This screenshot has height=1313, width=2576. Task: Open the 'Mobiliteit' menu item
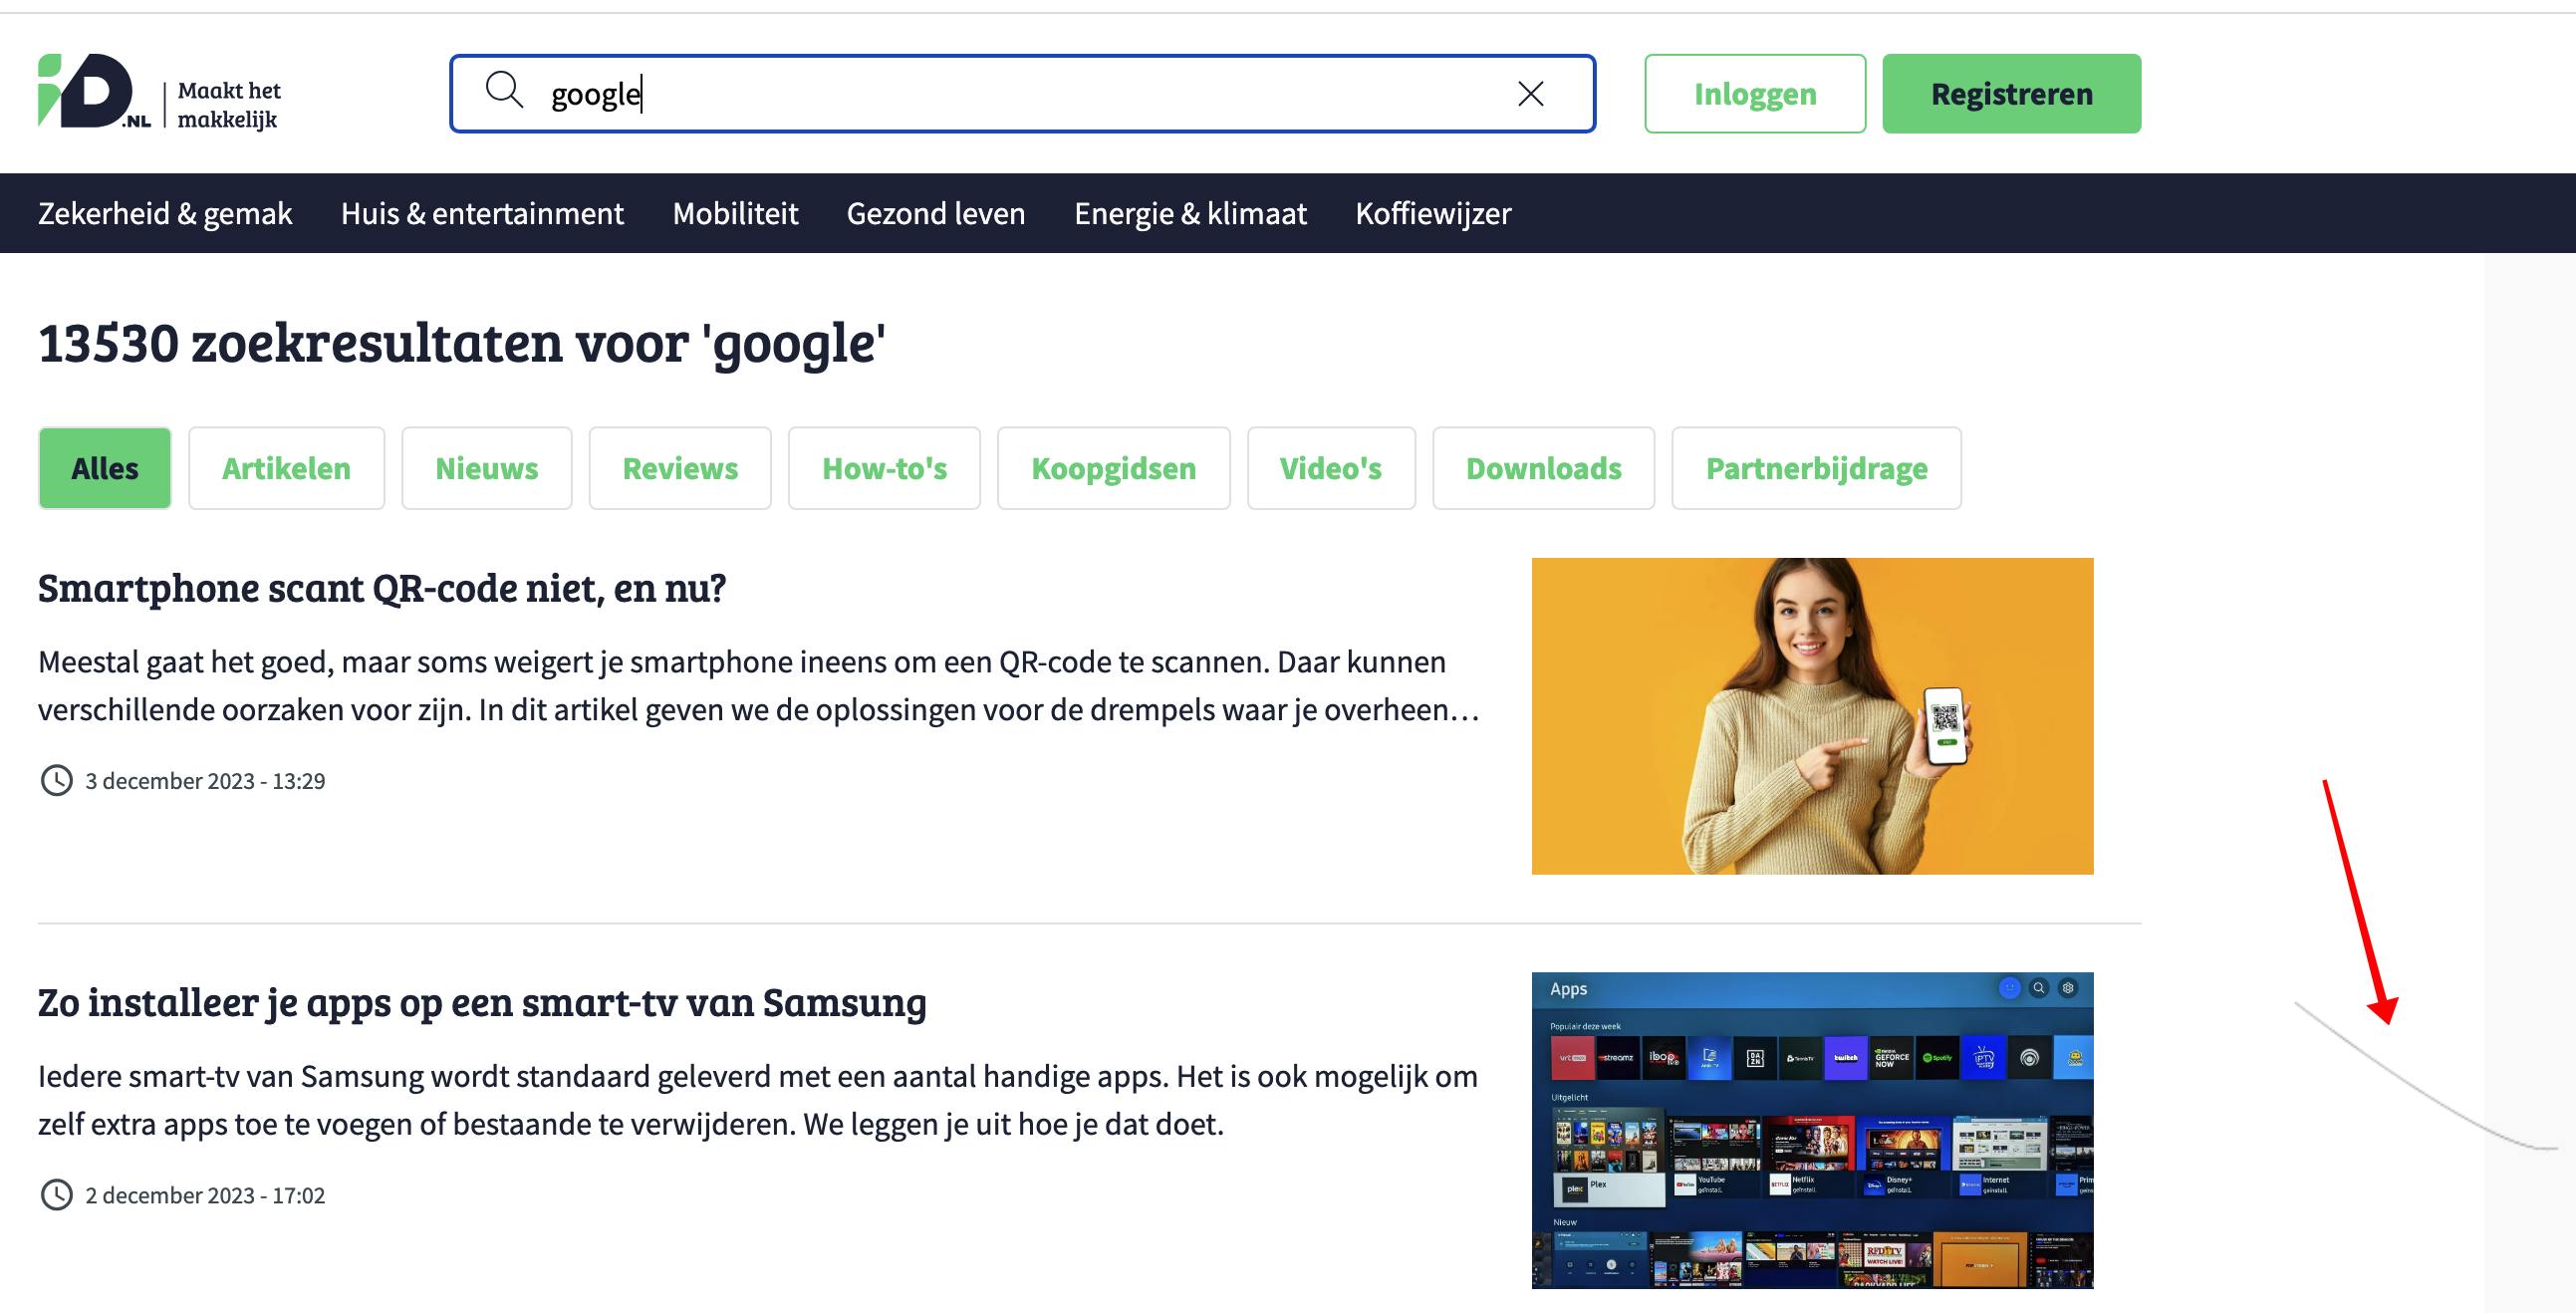point(735,213)
